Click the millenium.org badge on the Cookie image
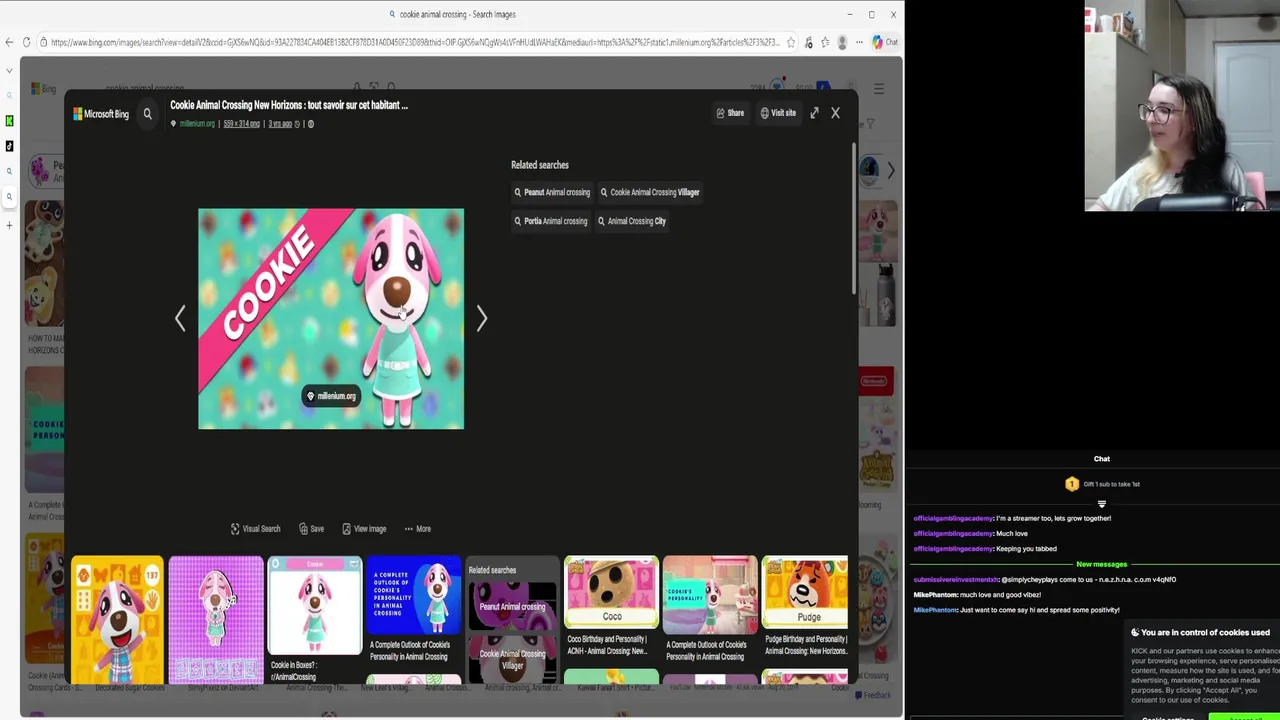This screenshot has width=1280, height=720. coord(331,396)
